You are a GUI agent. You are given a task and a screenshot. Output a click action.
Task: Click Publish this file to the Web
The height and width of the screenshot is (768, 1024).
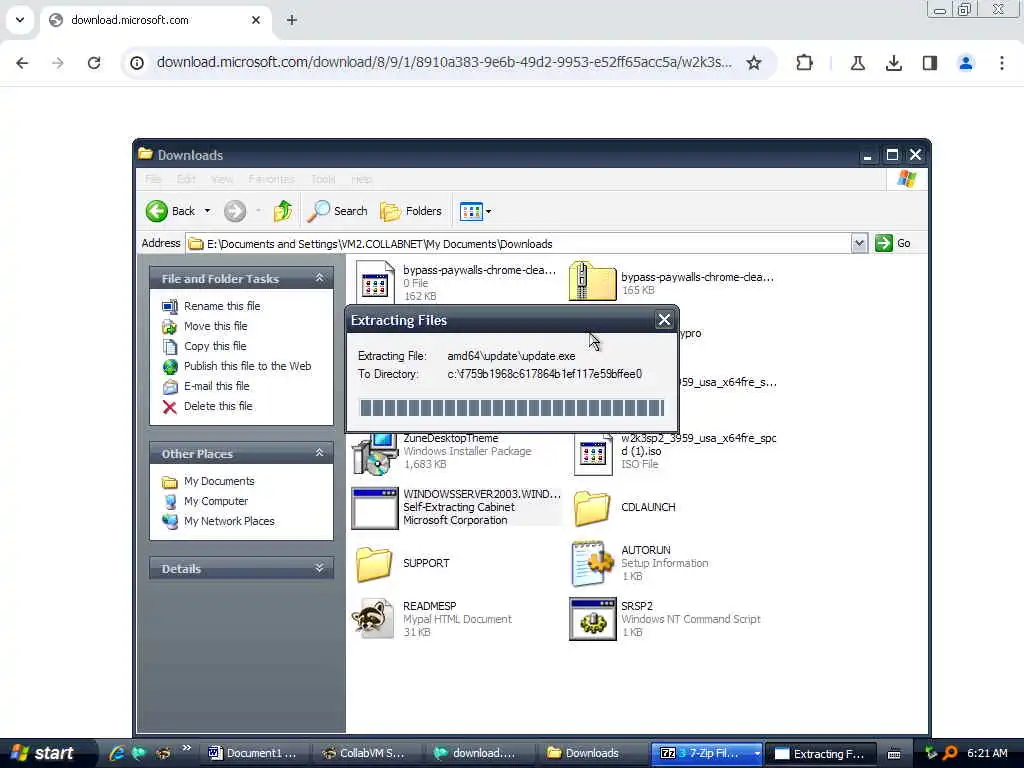tap(248, 366)
